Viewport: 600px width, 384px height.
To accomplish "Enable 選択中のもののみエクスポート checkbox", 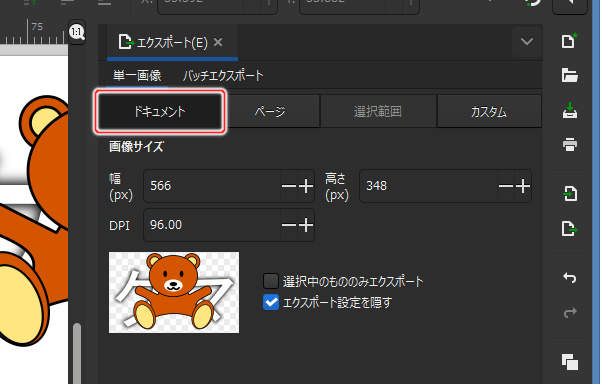I will click(x=271, y=281).
